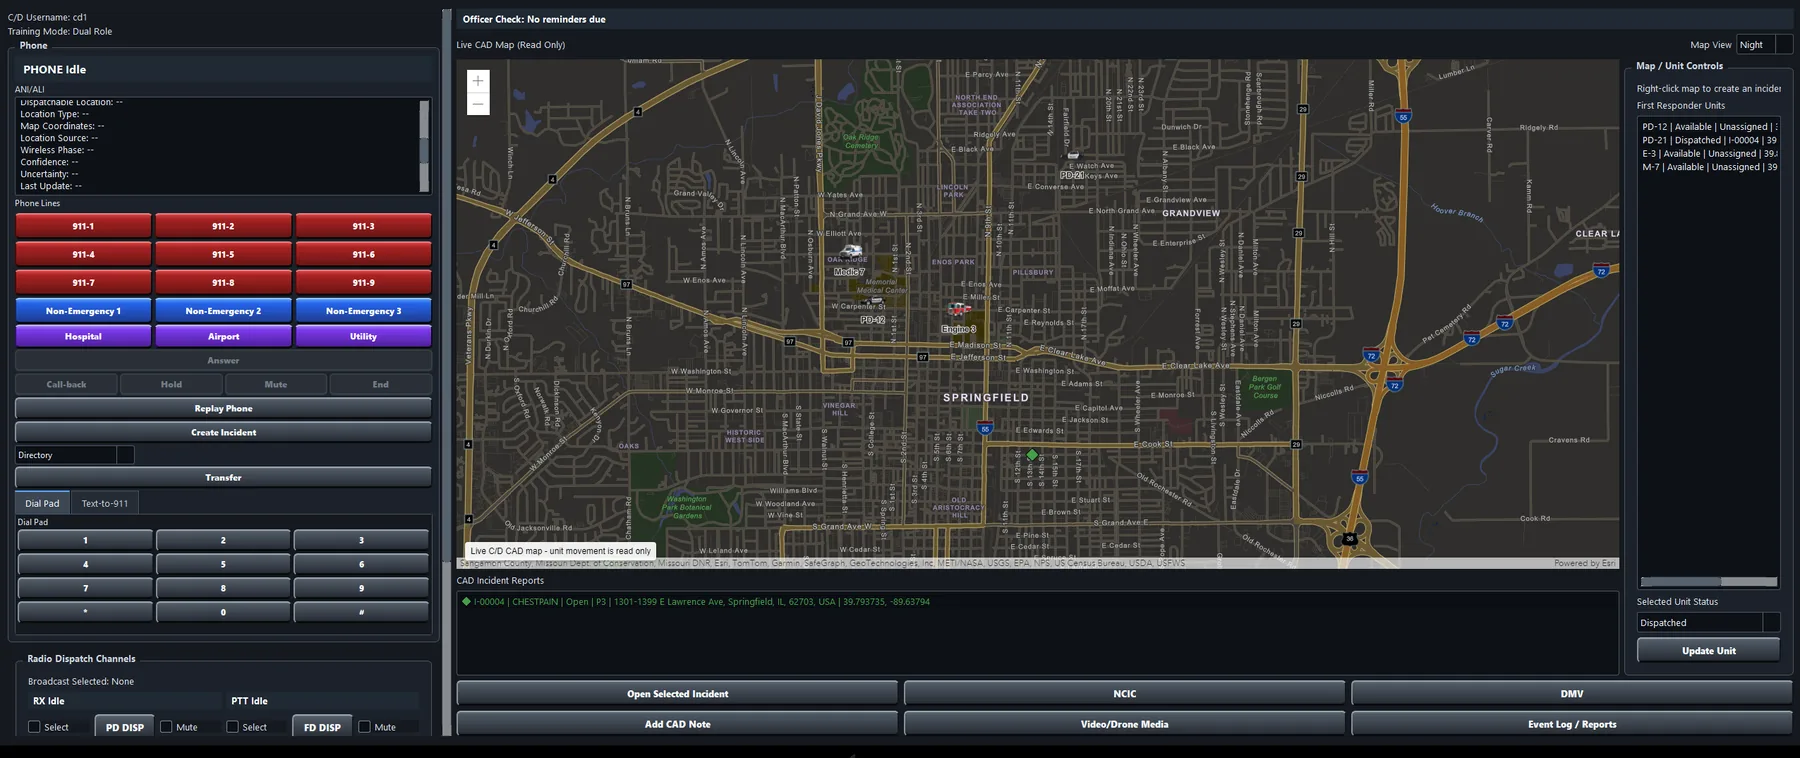This screenshot has width=1800, height=758.
Task: Tick the Select checkbox beside FD DISP
Action: point(232,727)
